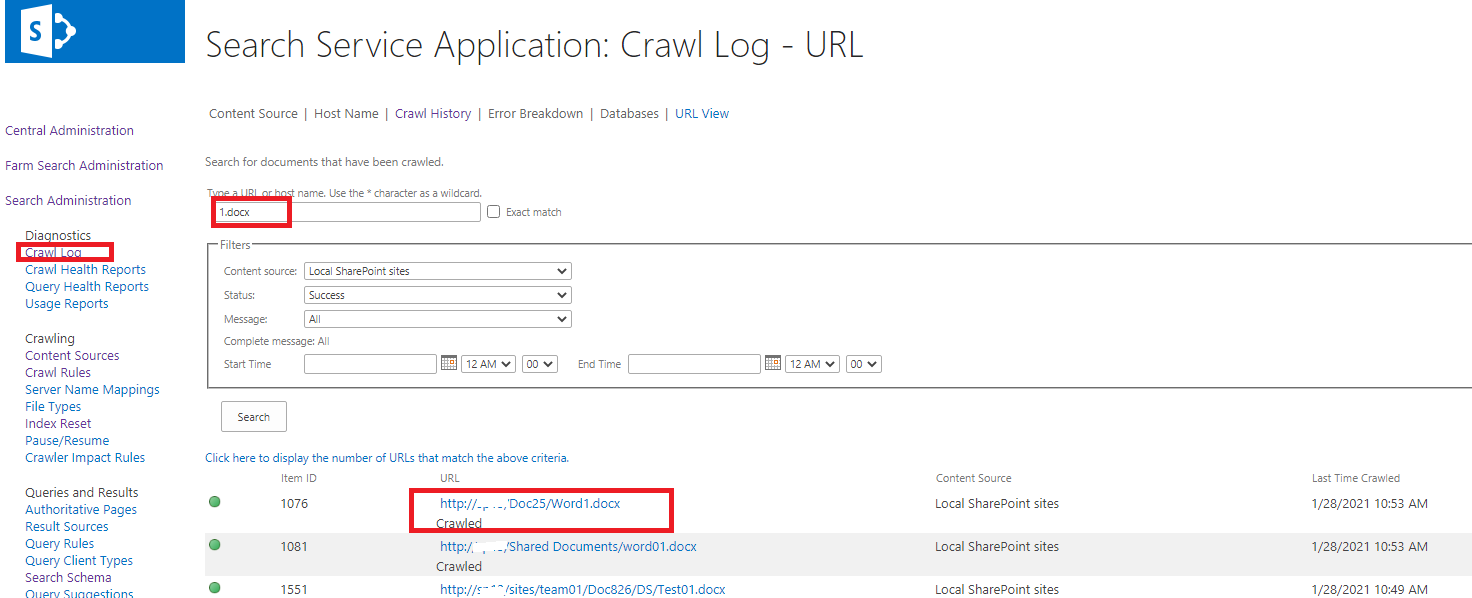The width and height of the screenshot is (1472, 598).
Task: Open Query Suggestions link
Action: [79, 593]
